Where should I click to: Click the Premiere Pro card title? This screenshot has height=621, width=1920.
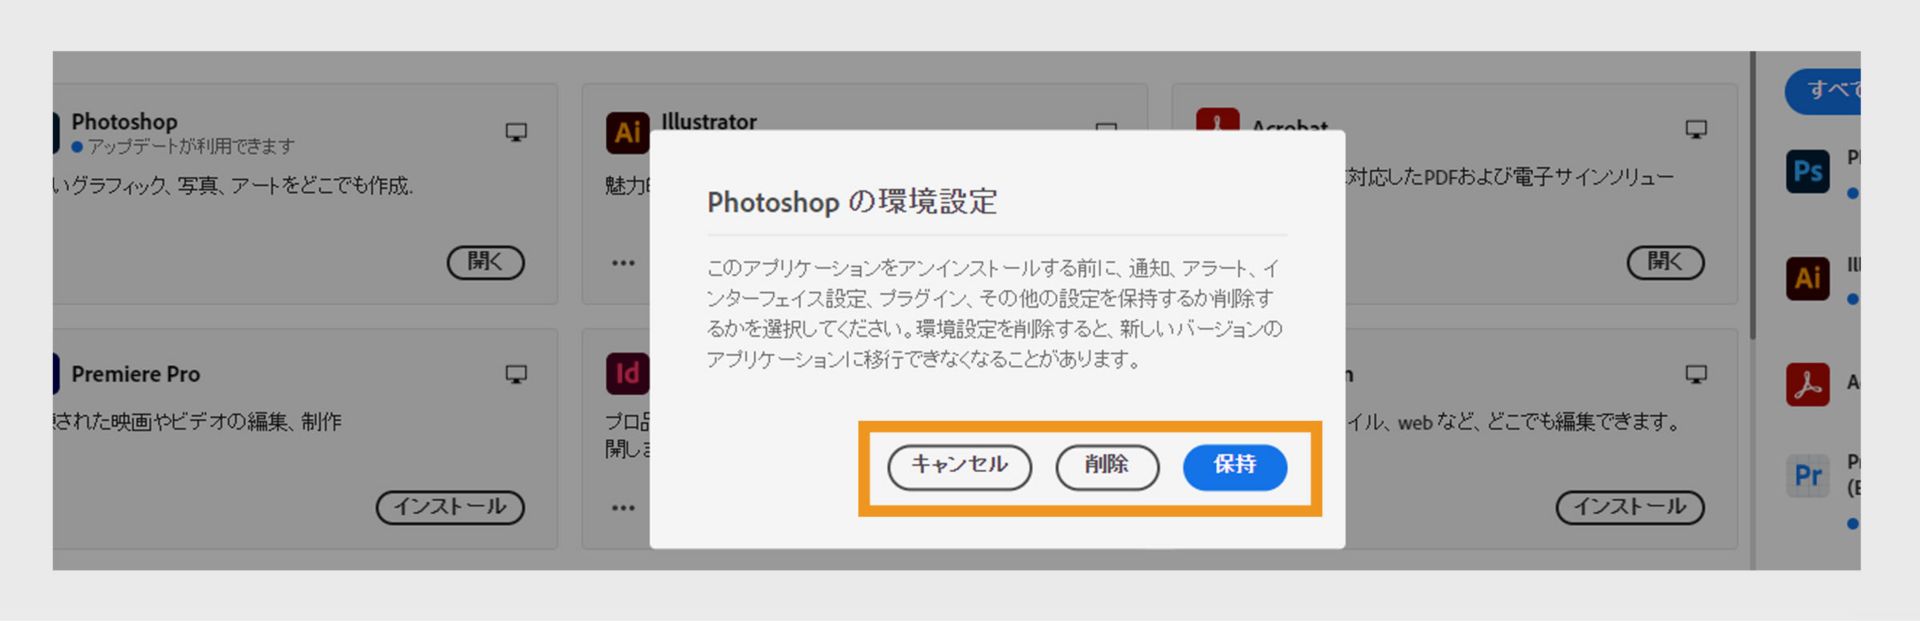tap(136, 374)
